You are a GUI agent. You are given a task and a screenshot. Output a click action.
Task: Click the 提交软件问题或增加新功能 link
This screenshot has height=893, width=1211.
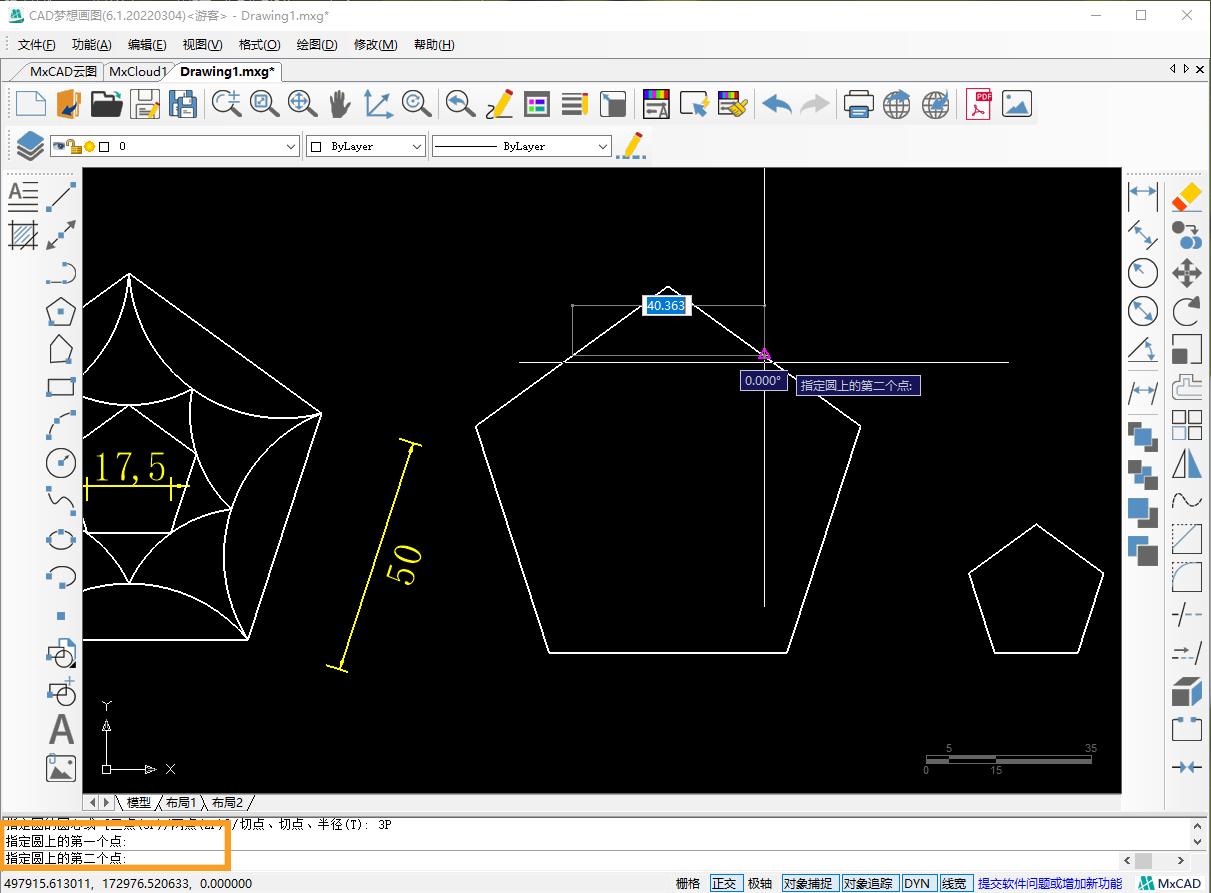[1049, 883]
